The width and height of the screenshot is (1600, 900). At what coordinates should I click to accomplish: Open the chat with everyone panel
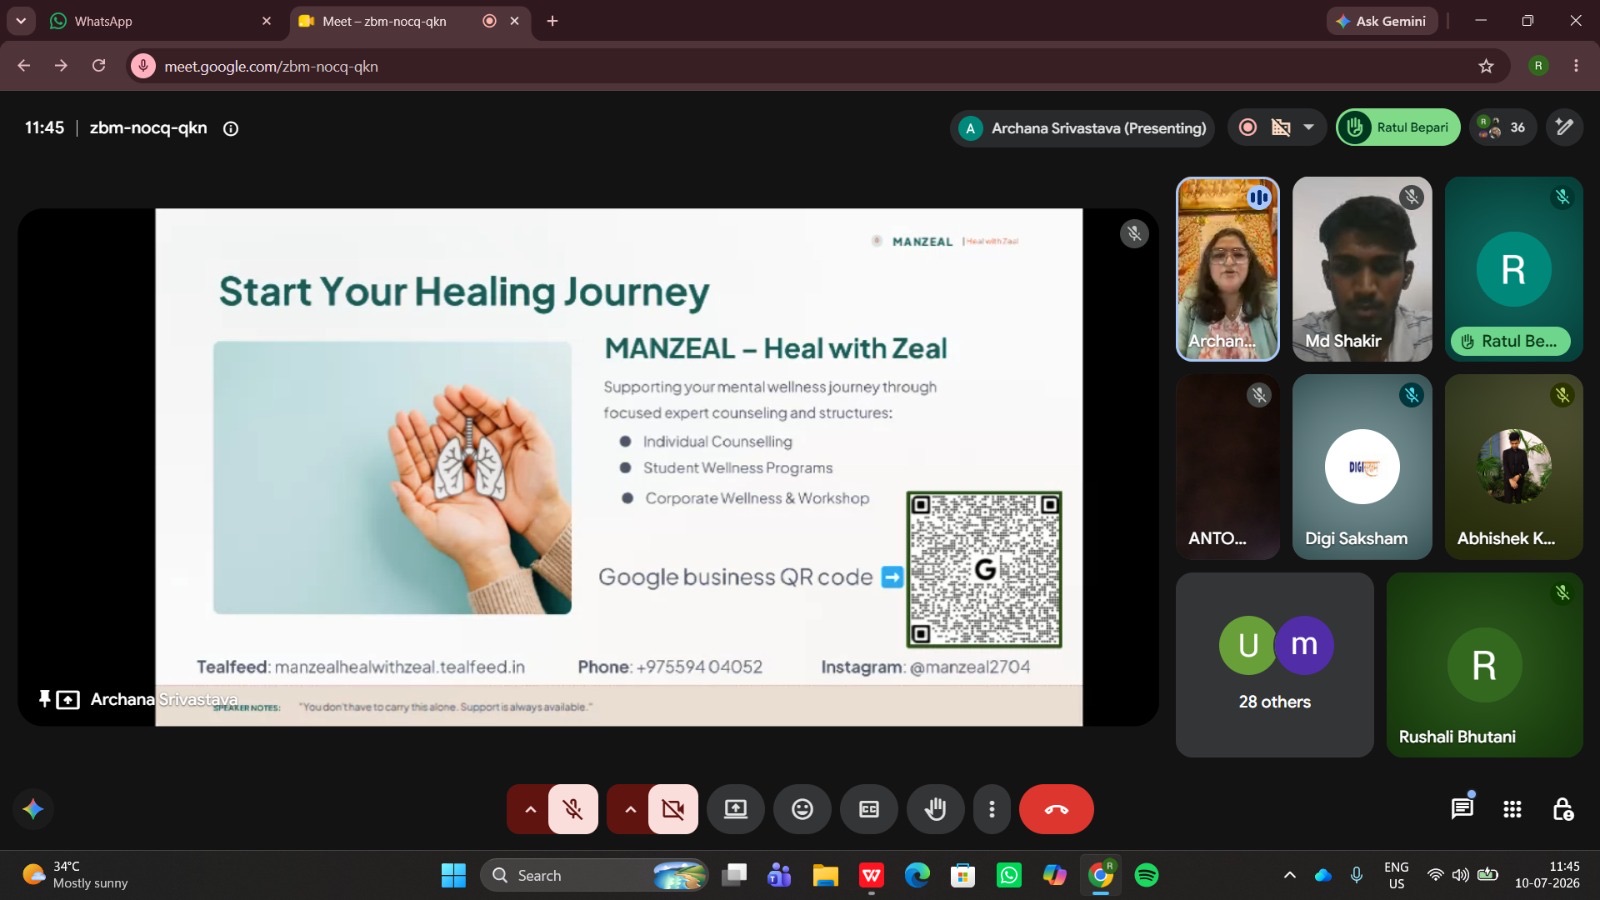[x=1462, y=808]
